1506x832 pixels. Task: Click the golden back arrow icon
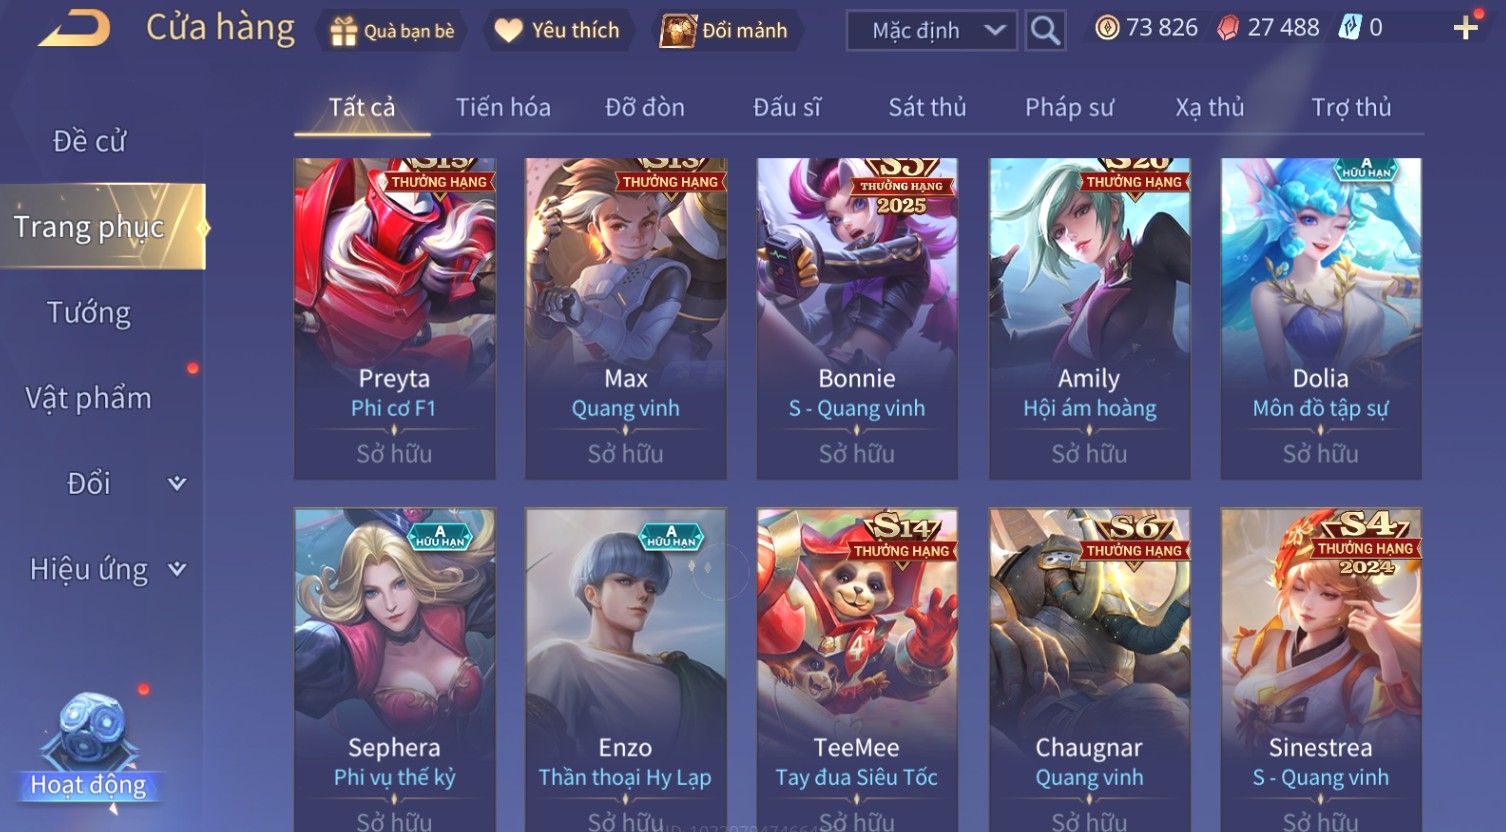(x=74, y=28)
